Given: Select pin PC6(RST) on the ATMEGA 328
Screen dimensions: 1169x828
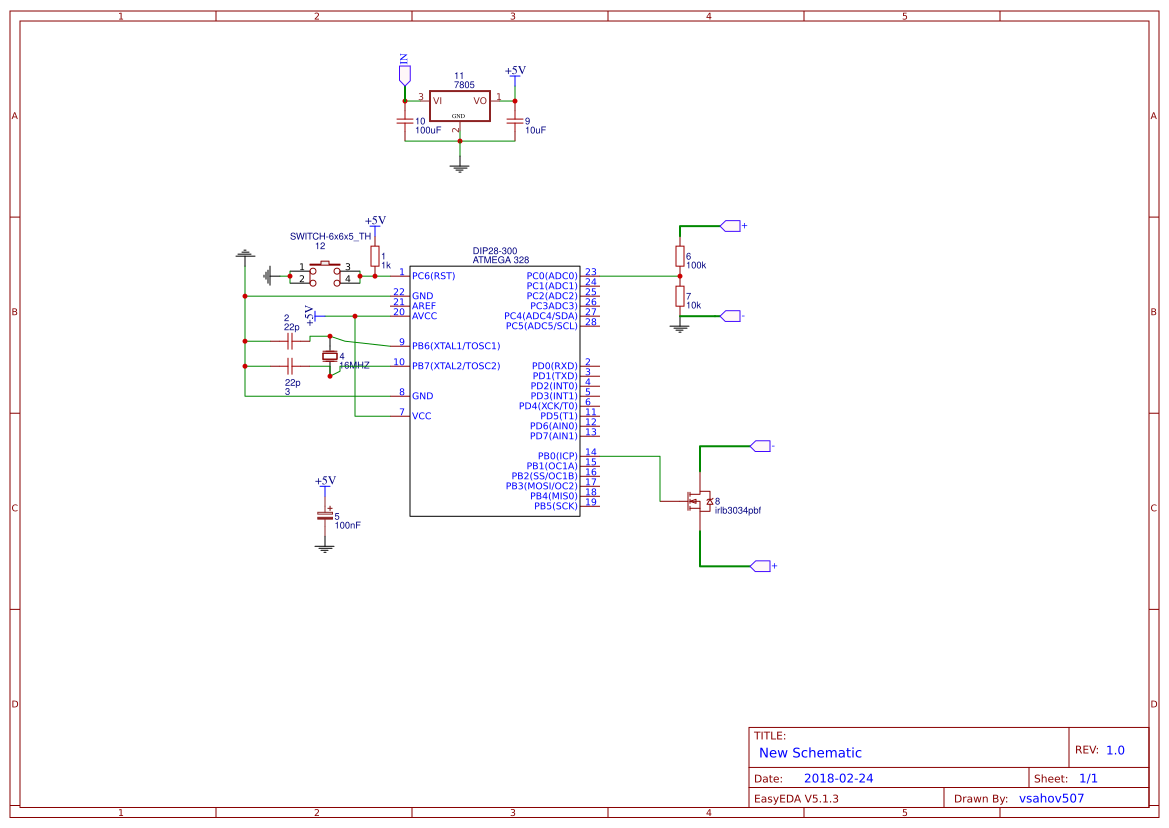Looking at the screenshot, I should pos(435,275).
